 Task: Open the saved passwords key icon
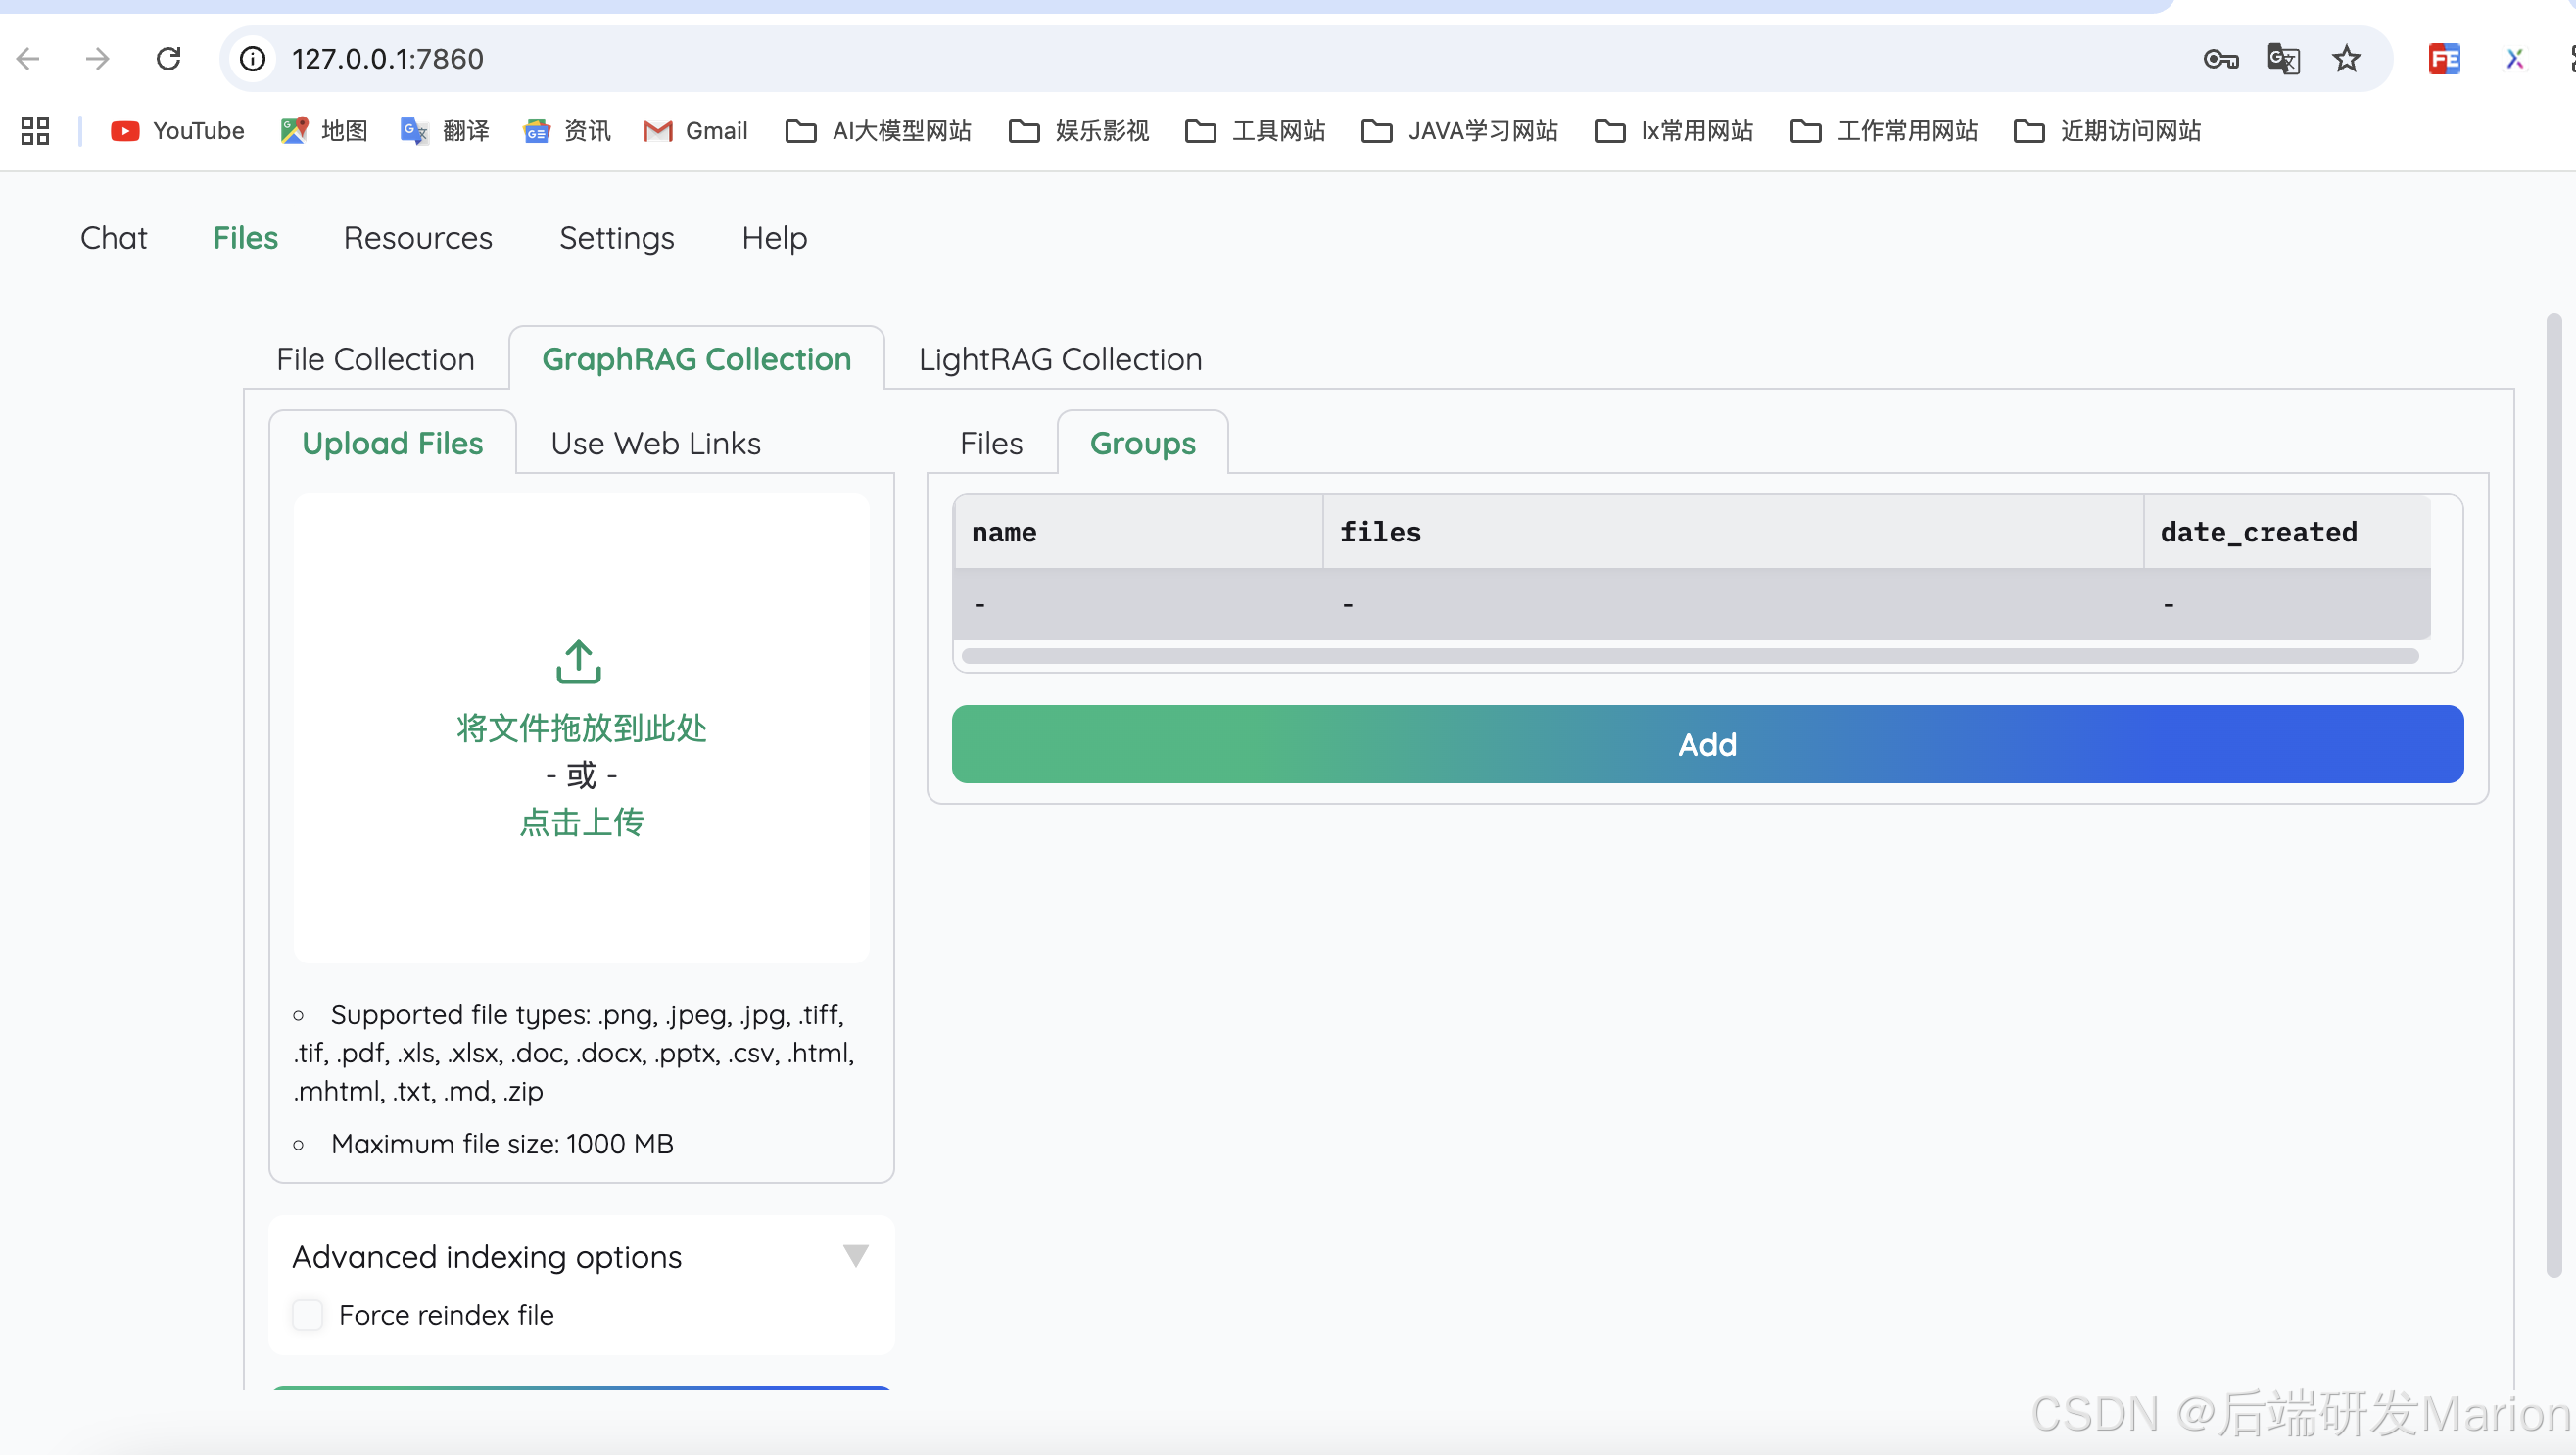(2220, 59)
